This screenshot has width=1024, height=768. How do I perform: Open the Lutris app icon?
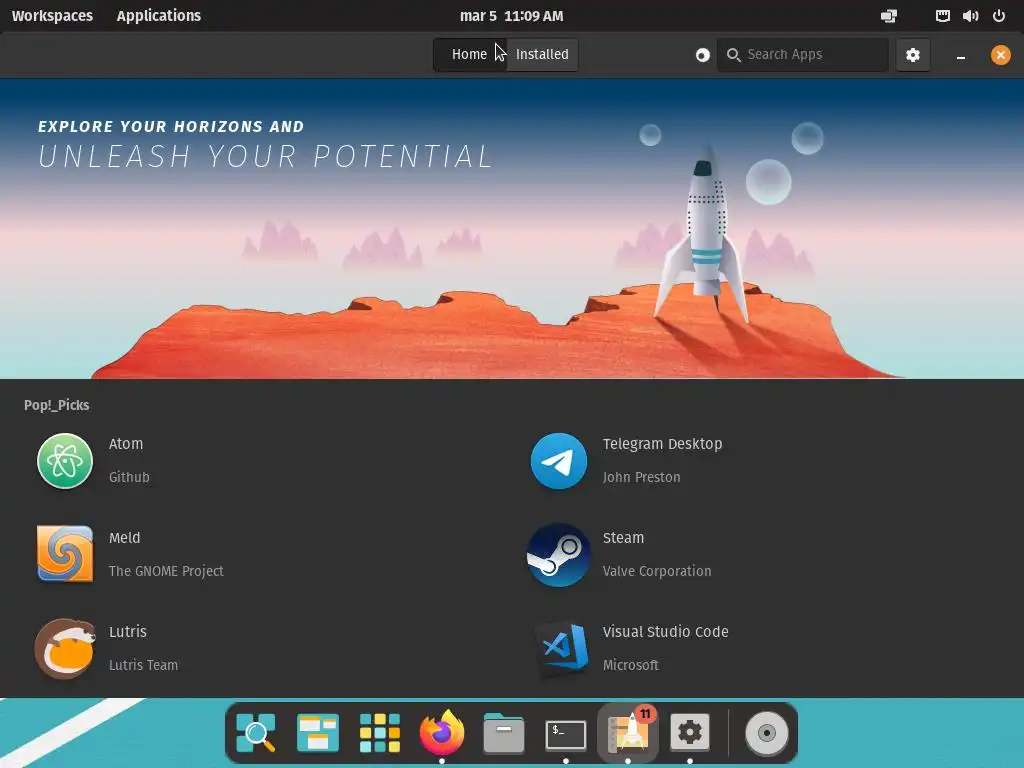tap(65, 648)
